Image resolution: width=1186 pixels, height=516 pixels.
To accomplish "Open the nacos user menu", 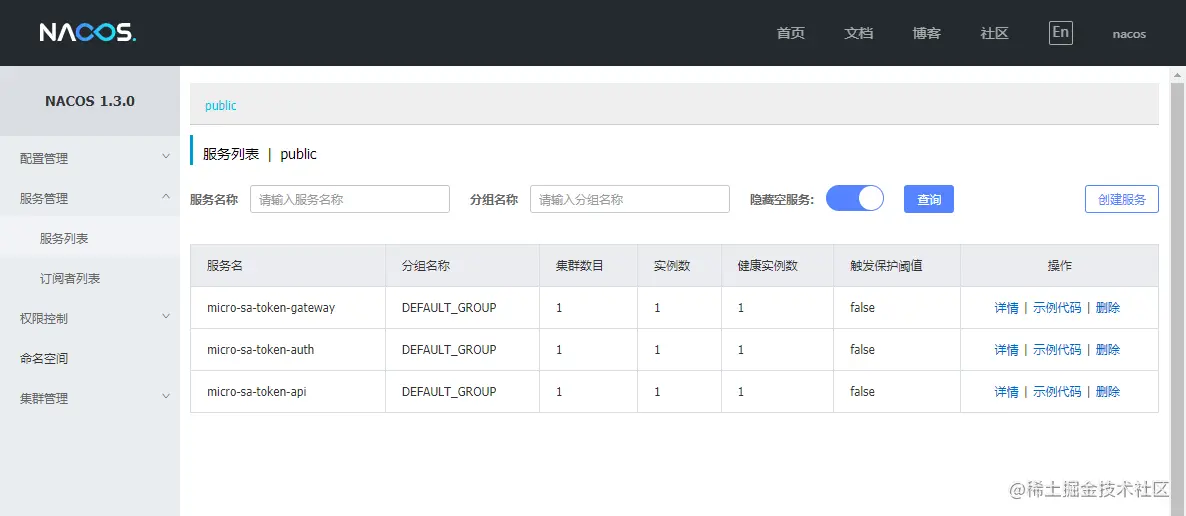I will click(x=1129, y=34).
